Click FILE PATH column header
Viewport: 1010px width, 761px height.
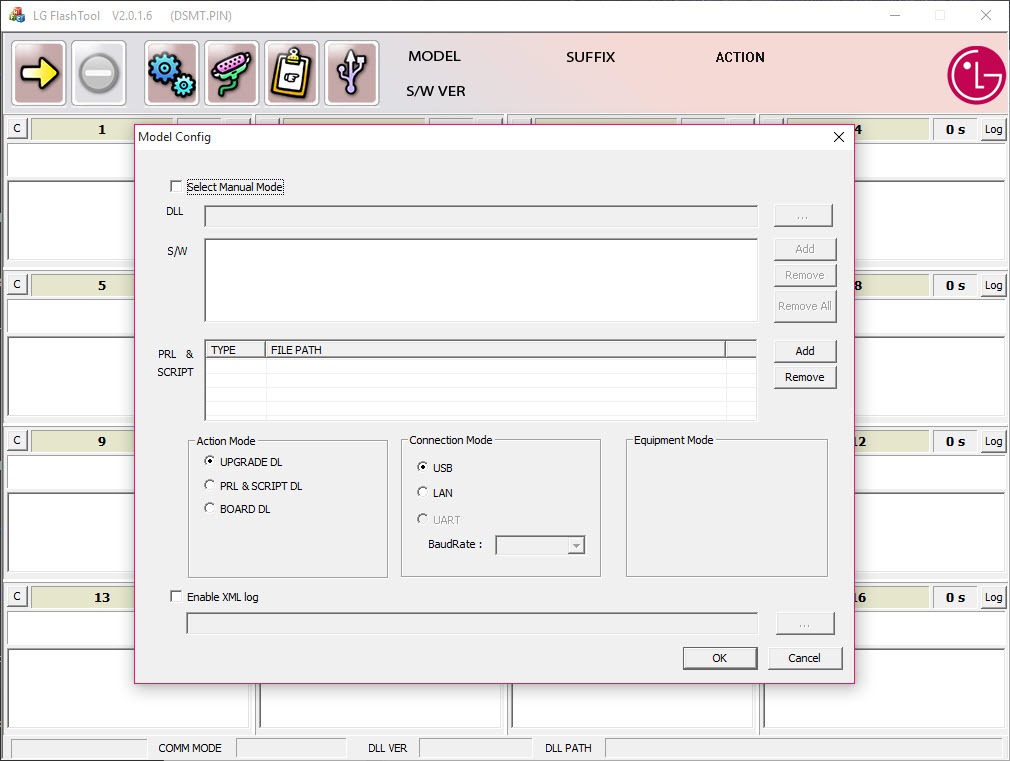[495, 350]
